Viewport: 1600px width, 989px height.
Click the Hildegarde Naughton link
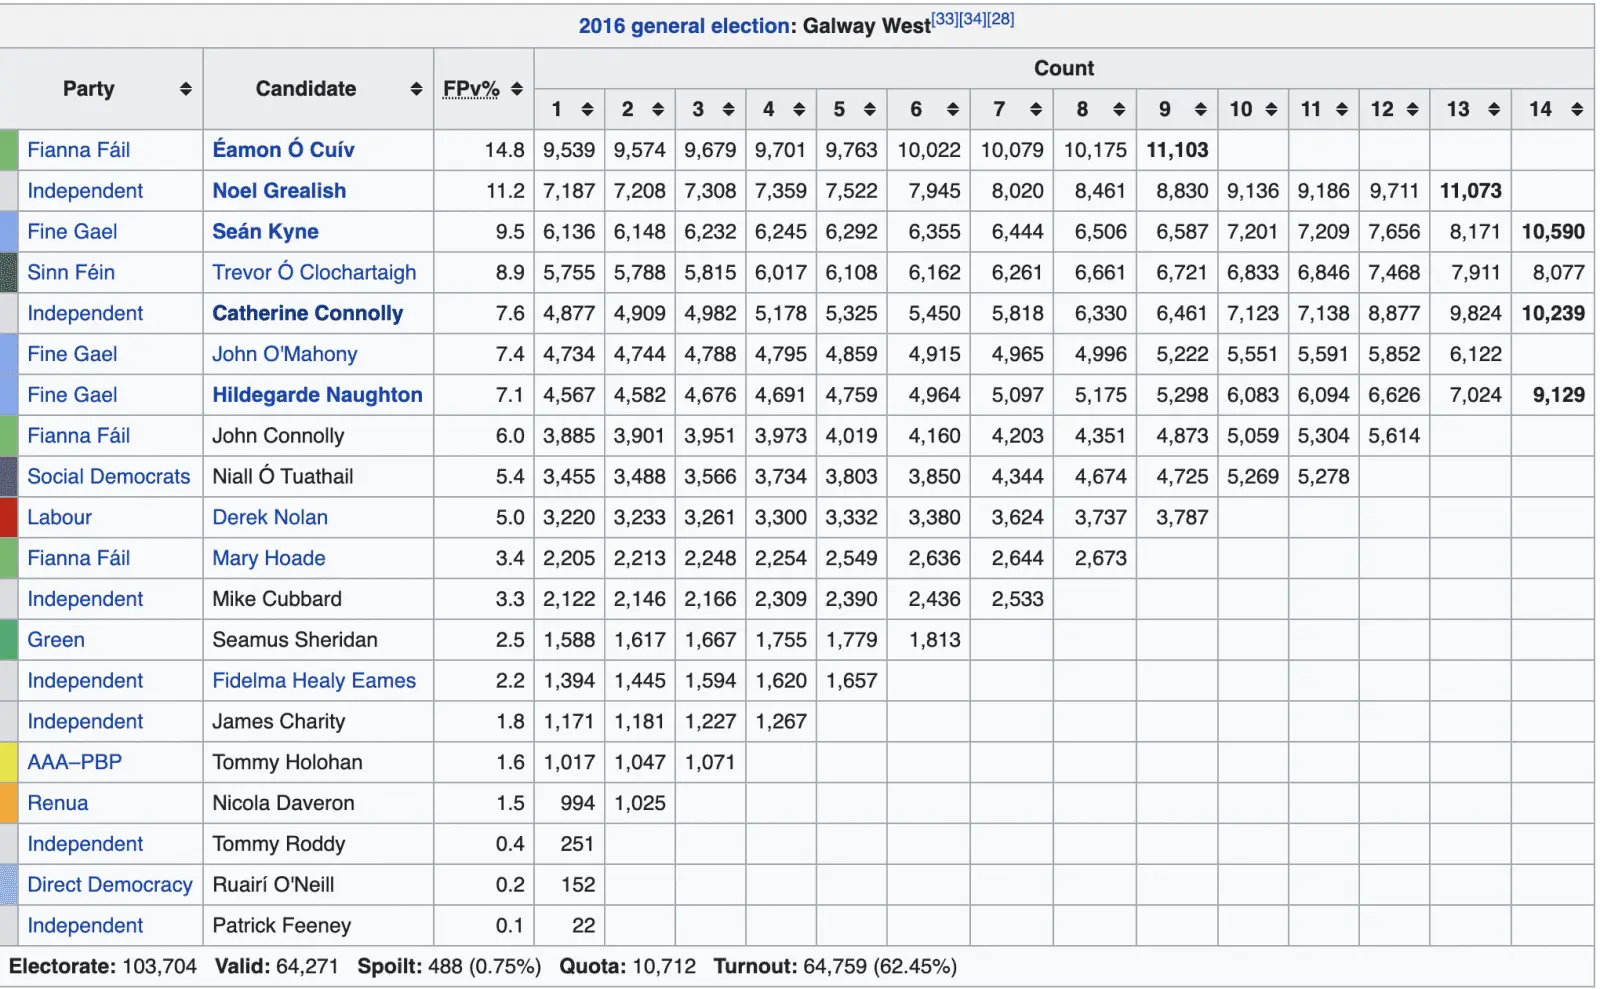click(x=317, y=395)
